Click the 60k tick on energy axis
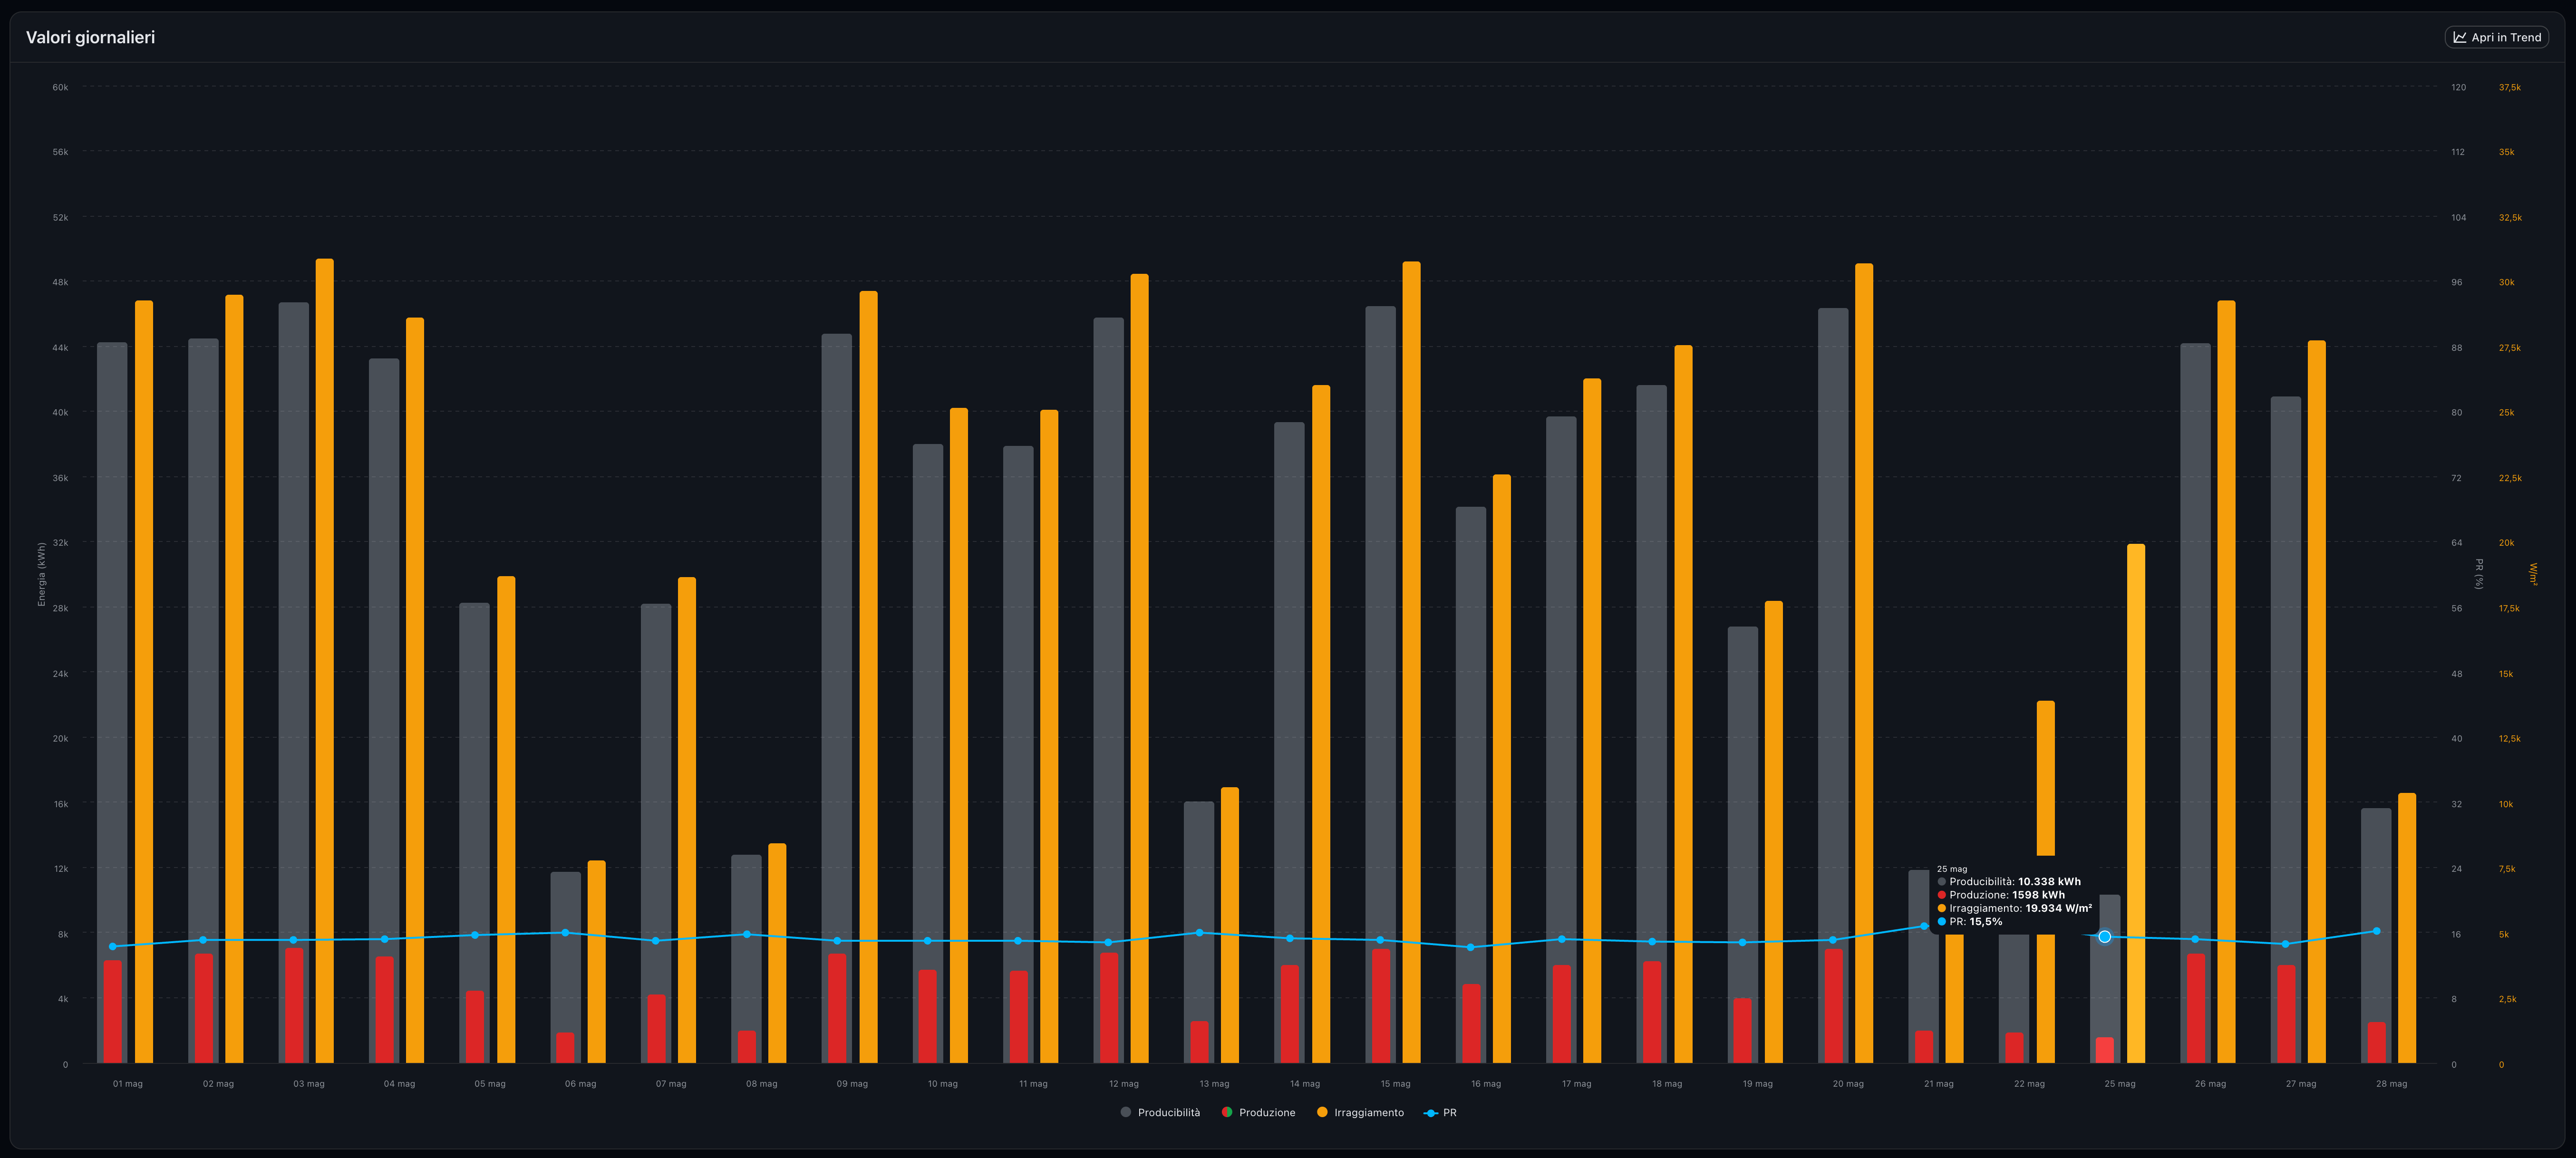The width and height of the screenshot is (2576, 1158). click(60, 87)
